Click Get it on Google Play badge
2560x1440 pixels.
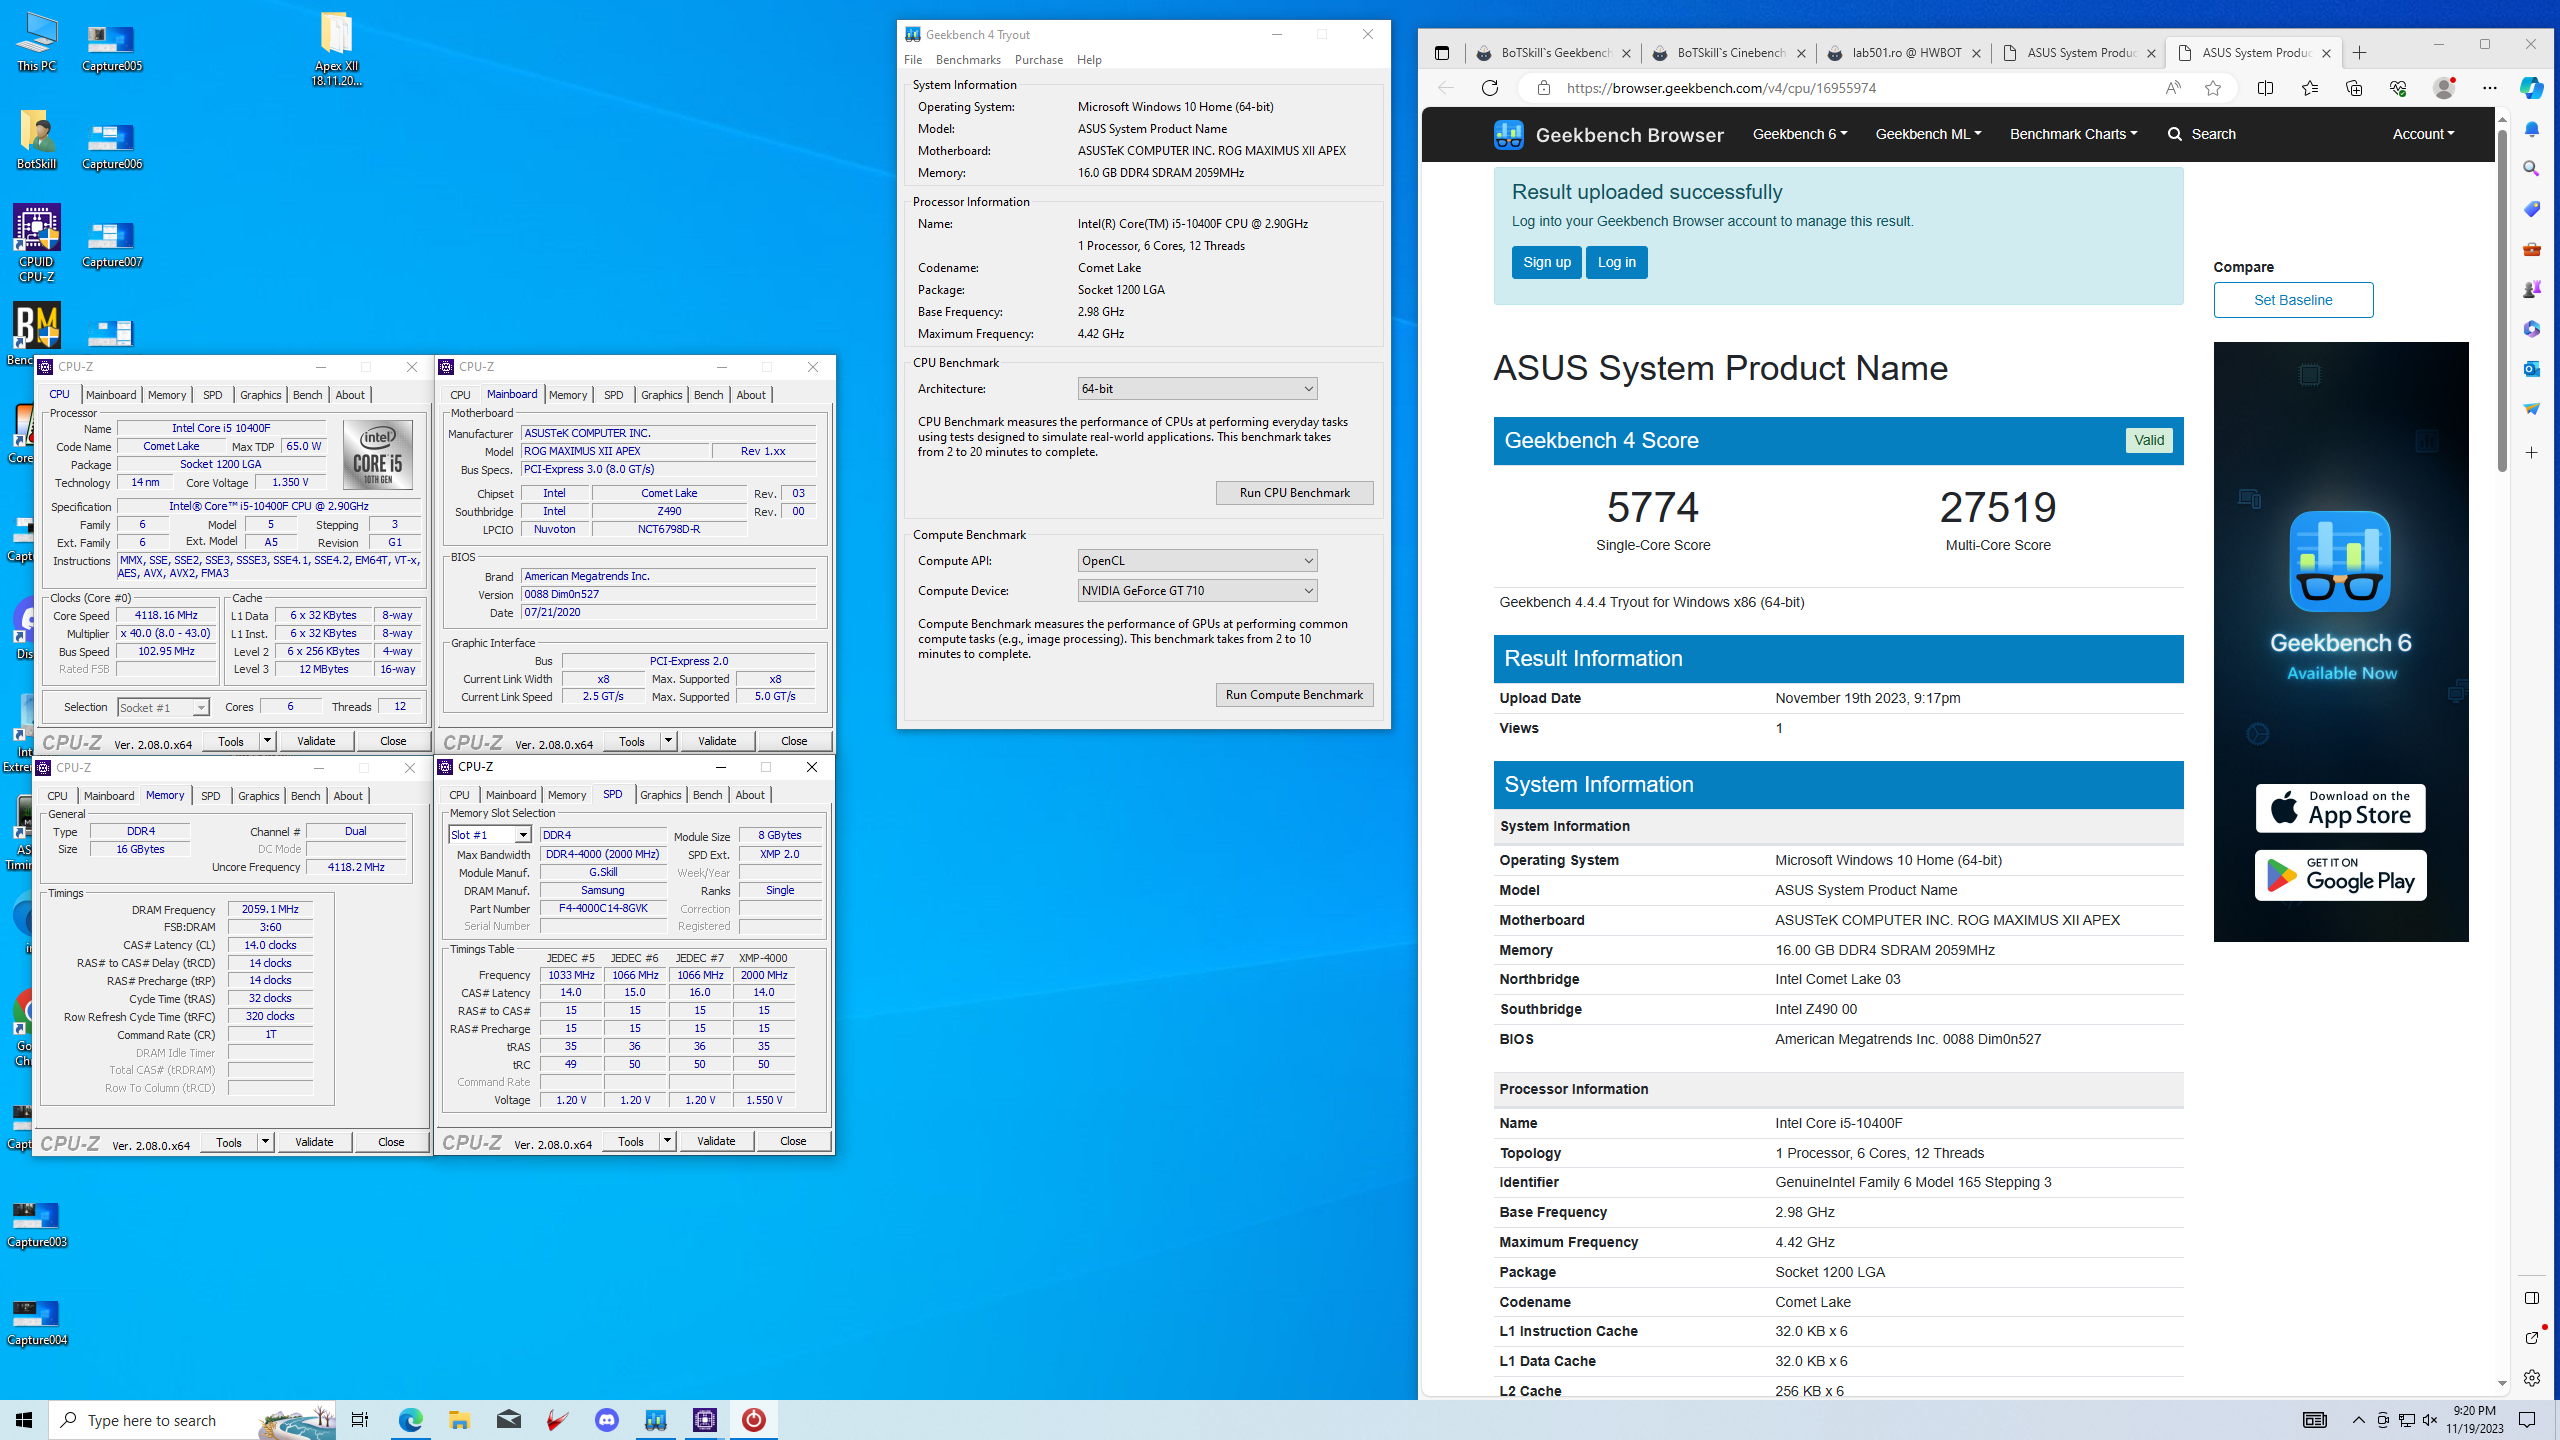coord(2340,876)
